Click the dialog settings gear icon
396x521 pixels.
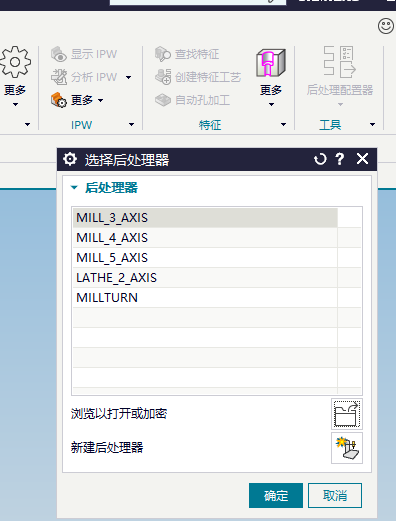70,159
